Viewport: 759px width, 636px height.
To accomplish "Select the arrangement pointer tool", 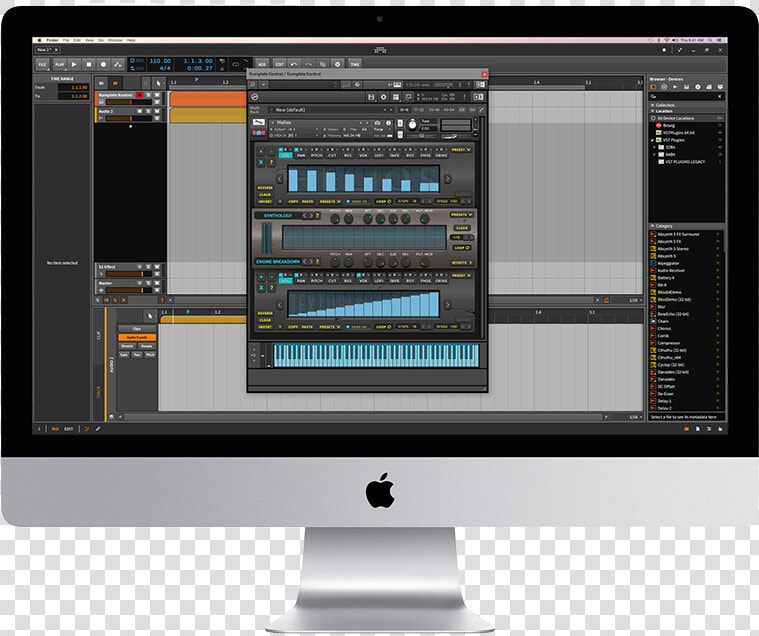I will pyautogui.click(x=158, y=83).
